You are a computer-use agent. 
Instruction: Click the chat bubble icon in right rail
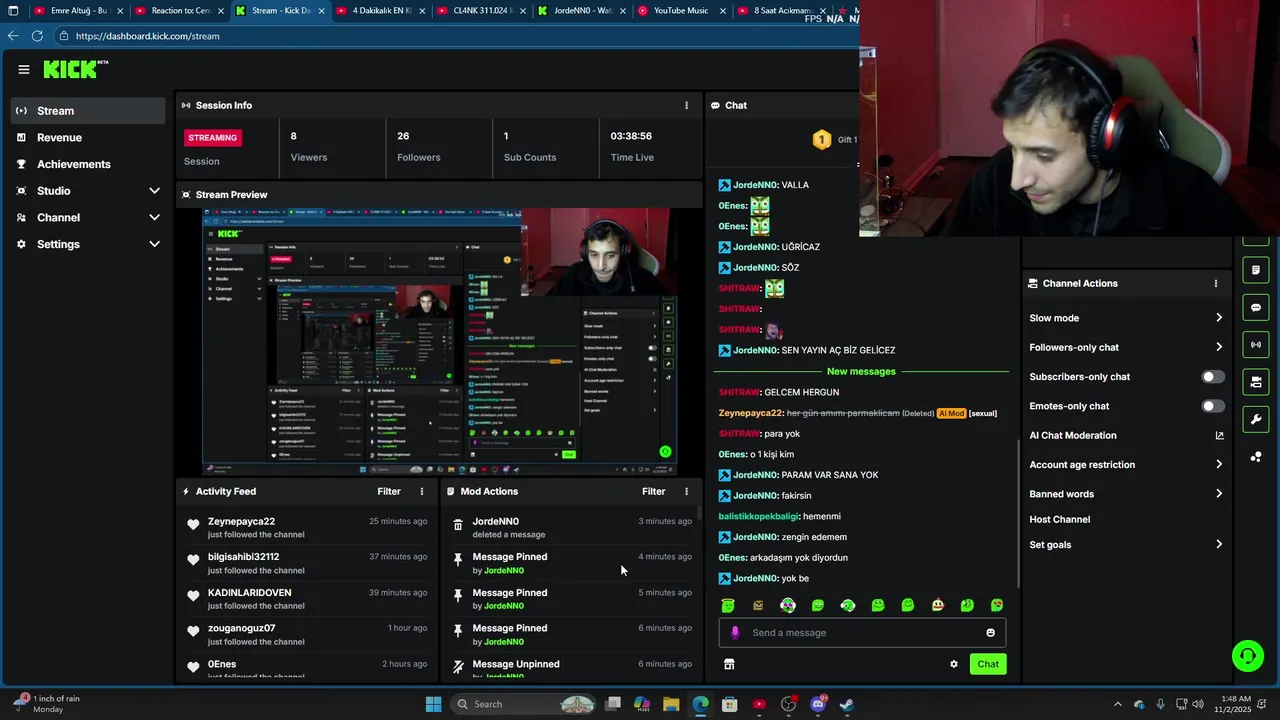(1256, 307)
